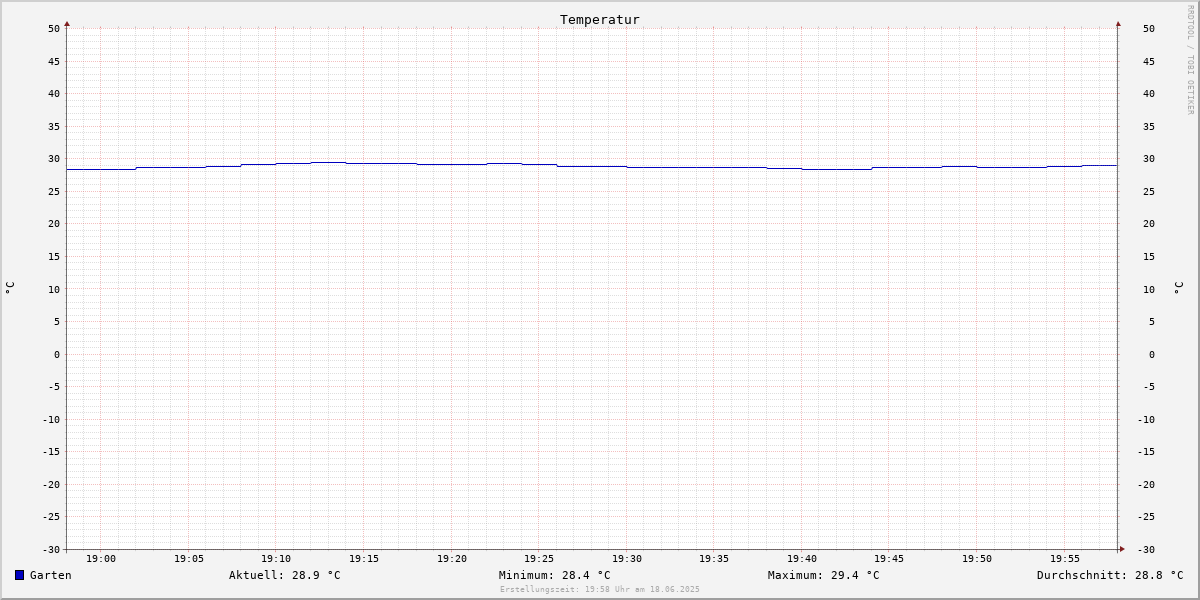Click the Erstellungszeit timestamp footer text
Viewport: 1200px width, 600px height.
(x=600, y=590)
